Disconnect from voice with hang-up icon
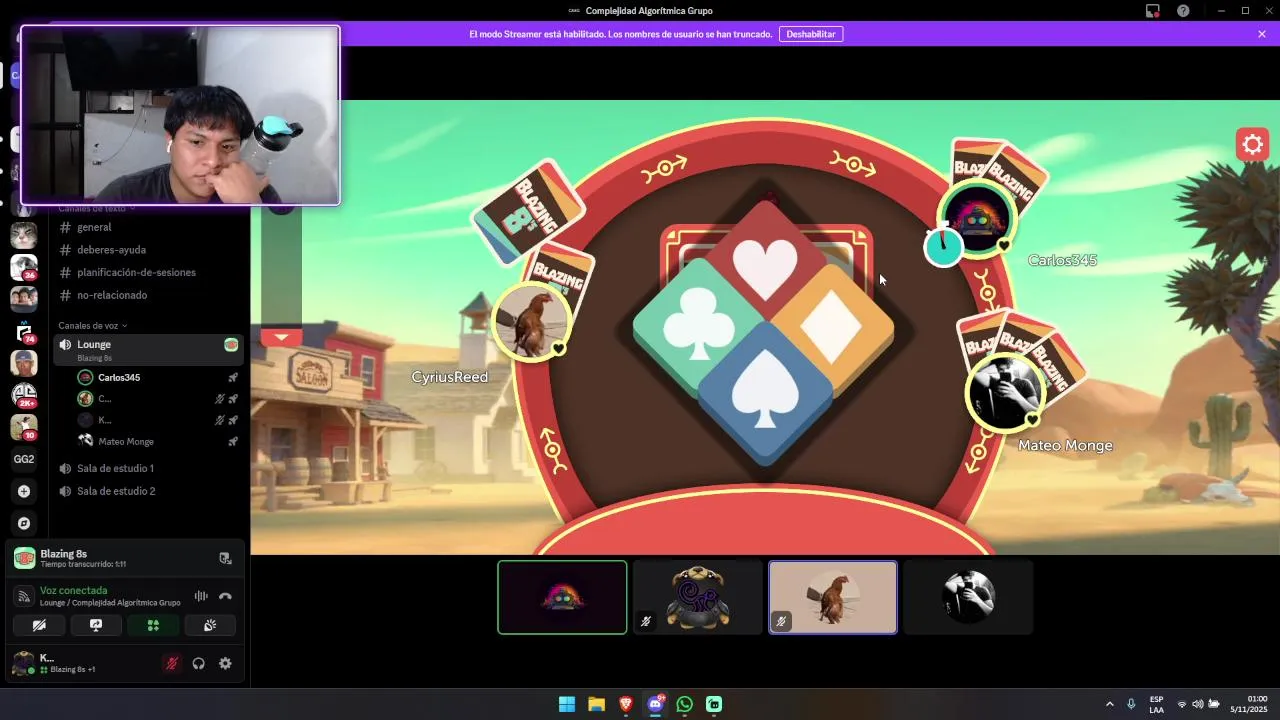This screenshot has height=720, width=1280. pyautogui.click(x=225, y=596)
